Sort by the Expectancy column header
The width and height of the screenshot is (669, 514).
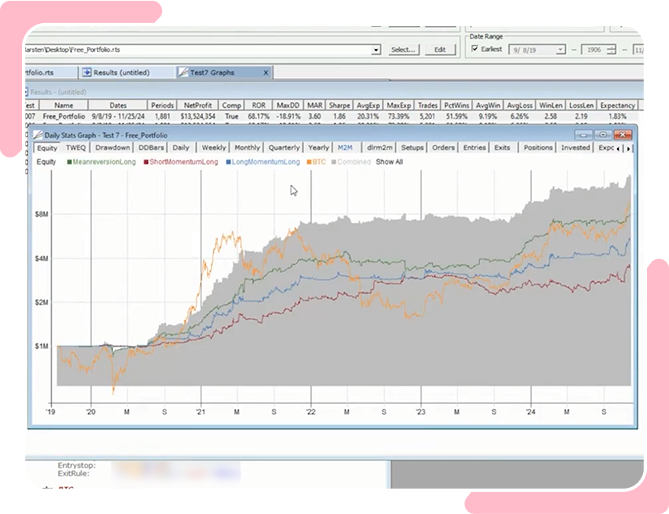617,105
